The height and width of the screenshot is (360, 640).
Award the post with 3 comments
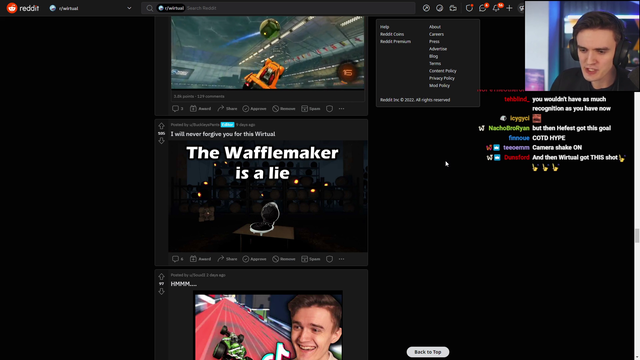point(200,109)
